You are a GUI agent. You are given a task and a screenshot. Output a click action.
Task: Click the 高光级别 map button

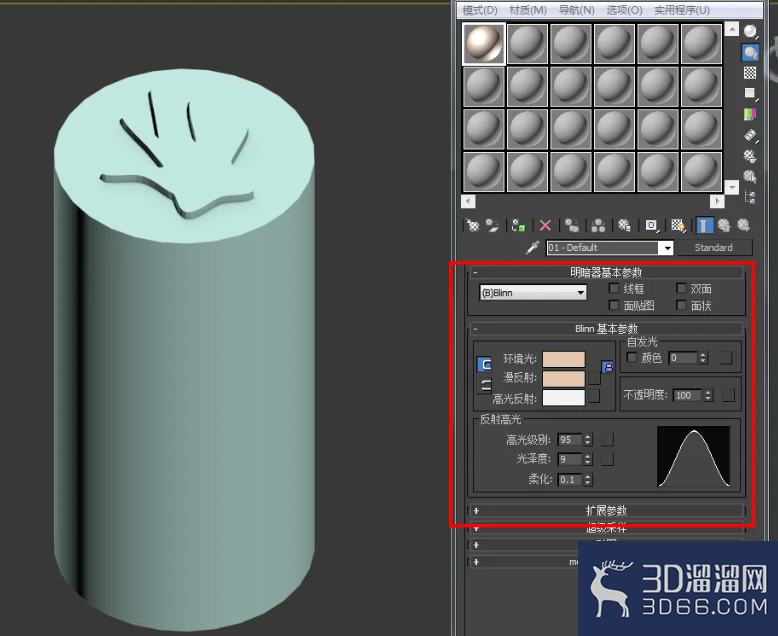click(607, 440)
